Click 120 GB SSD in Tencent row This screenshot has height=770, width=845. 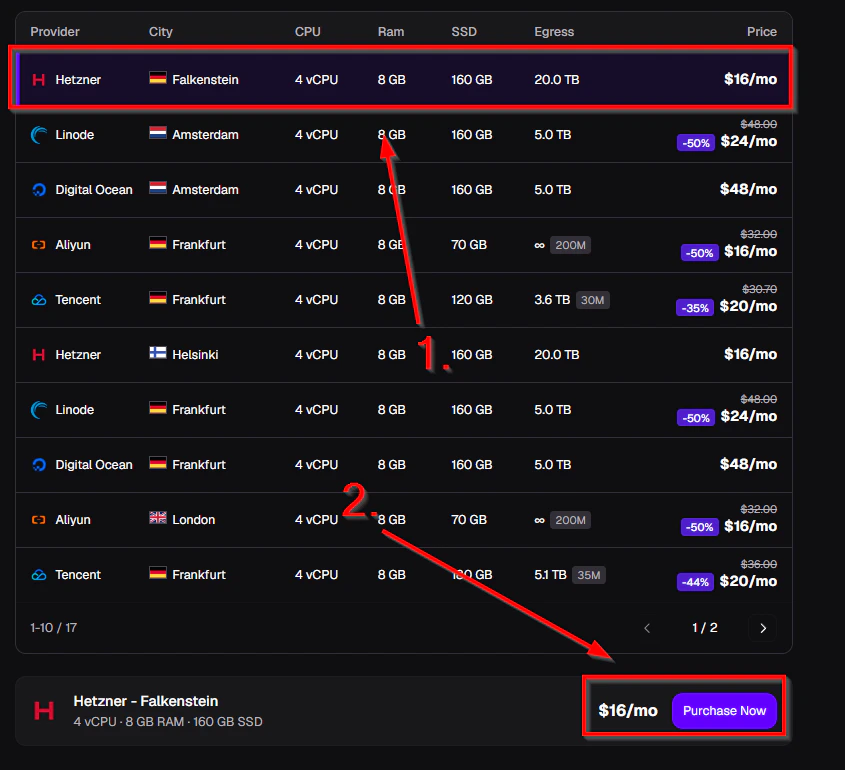[472, 300]
